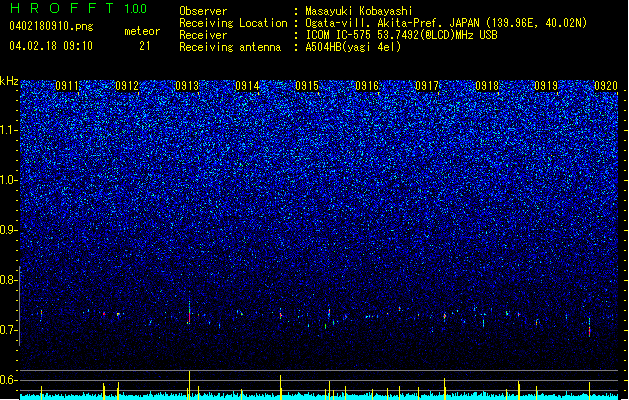Image resolution: width=629 pixels, height=400 pixels.
Task: Click the red meteor echo just before 0920
Action: coord(589,329)
